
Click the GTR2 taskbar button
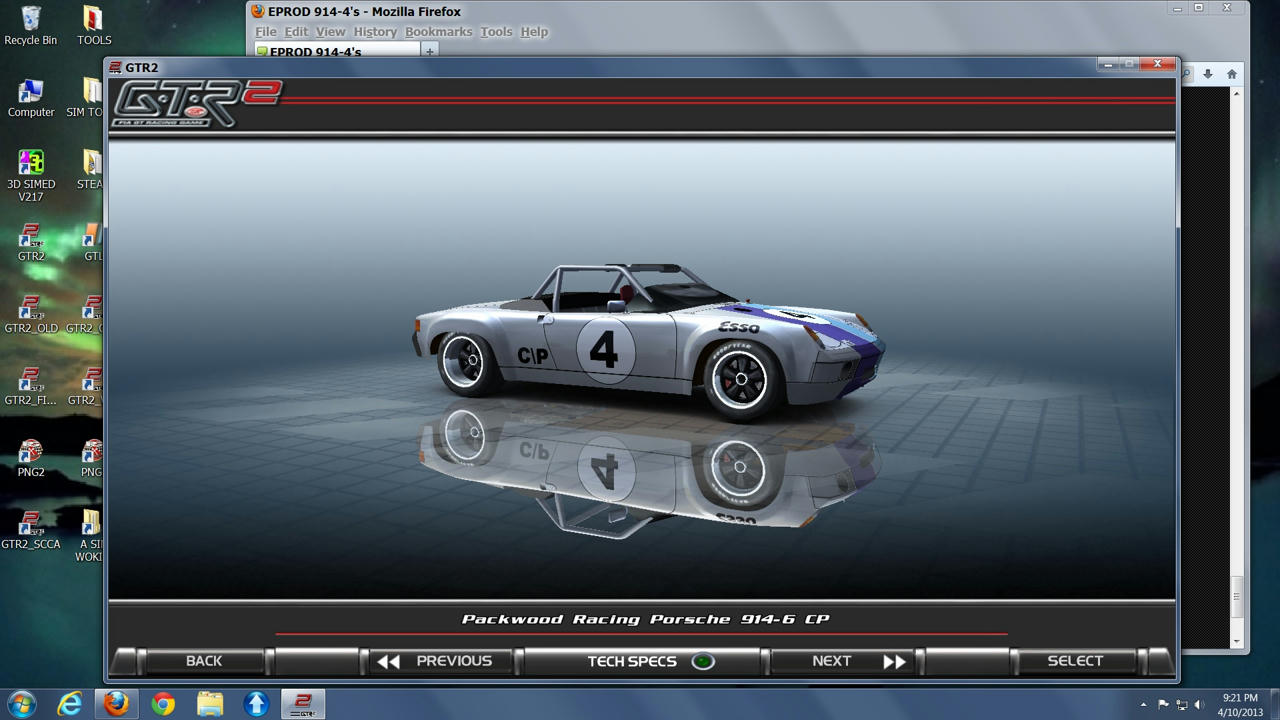tap(303, 703)
